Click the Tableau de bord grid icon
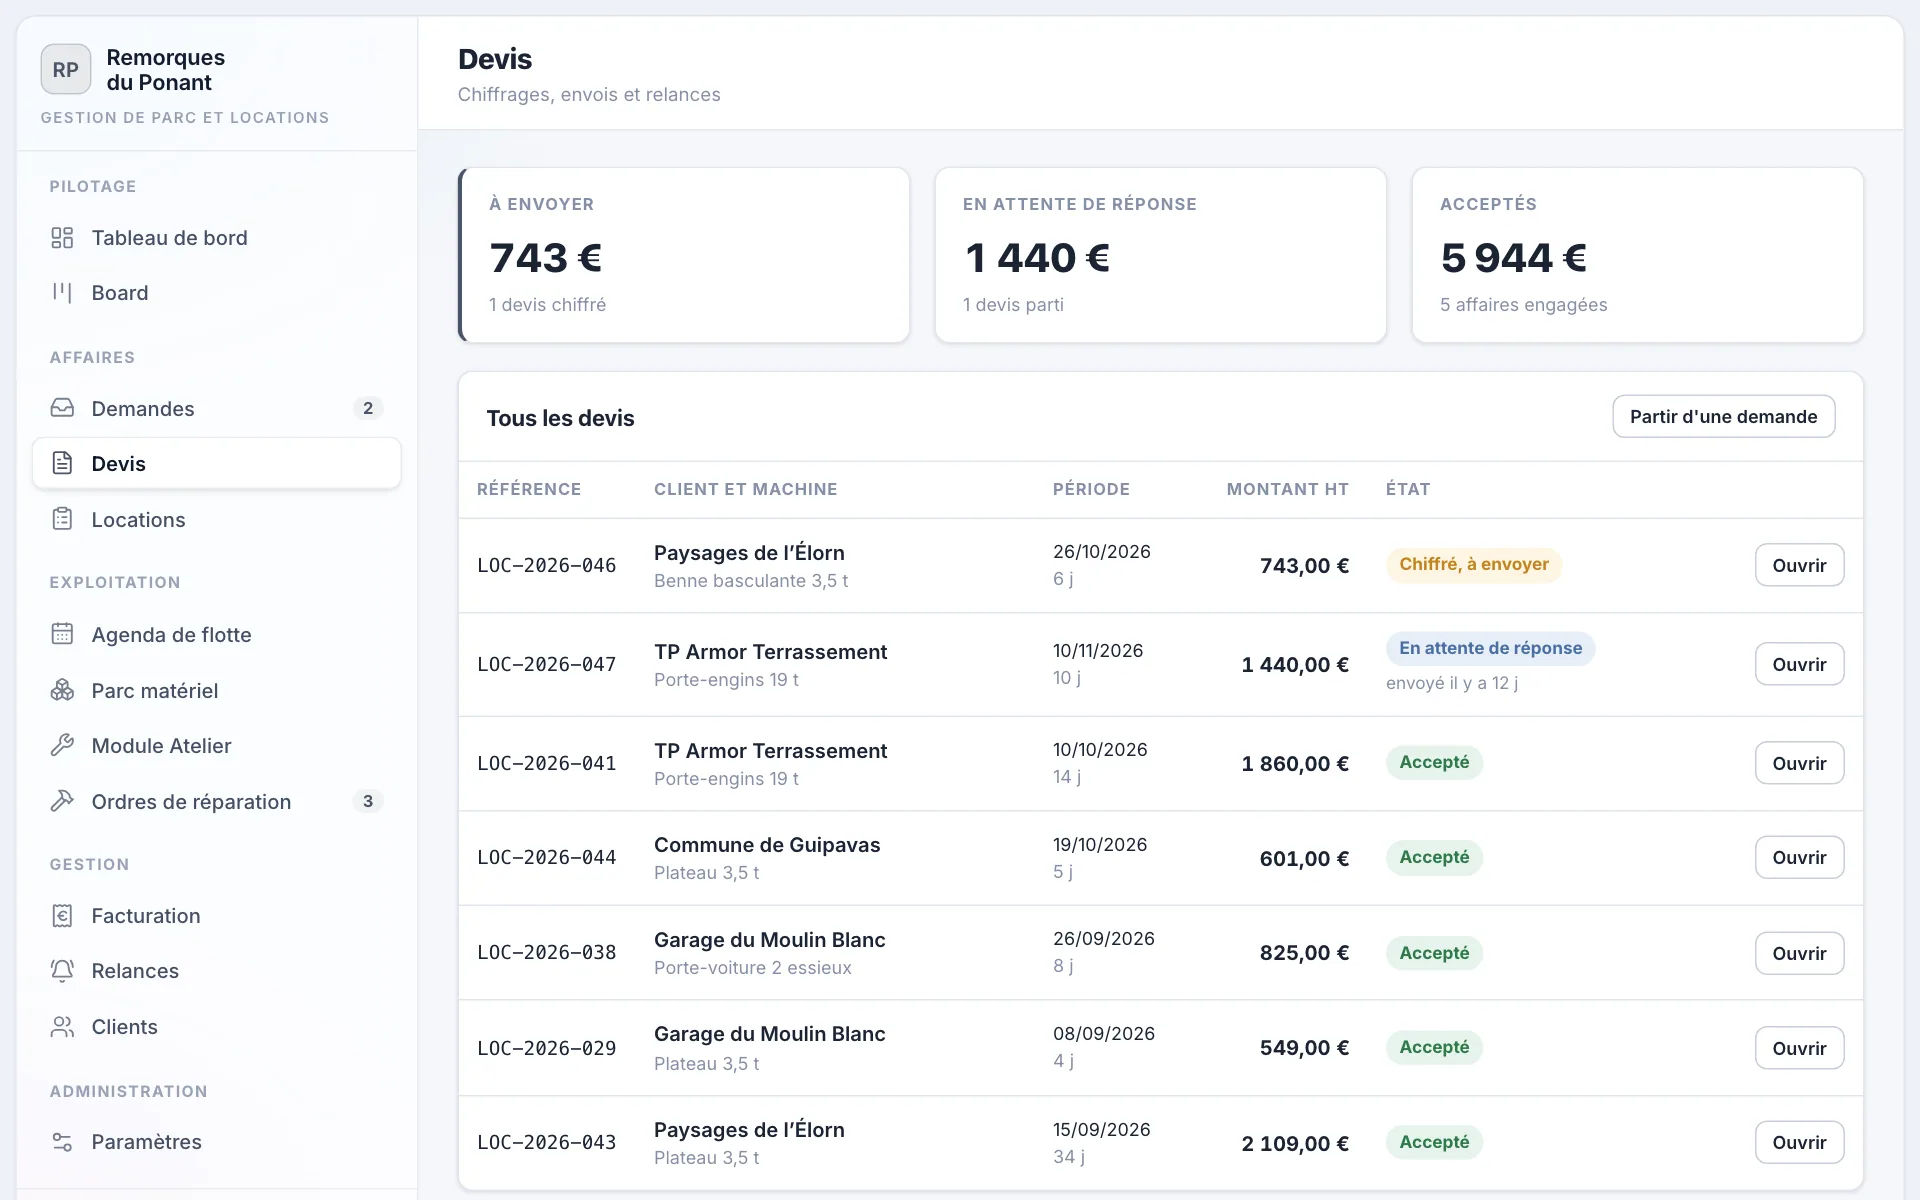This screenshot has height=1200, width=1920. (x=62, y=238)
